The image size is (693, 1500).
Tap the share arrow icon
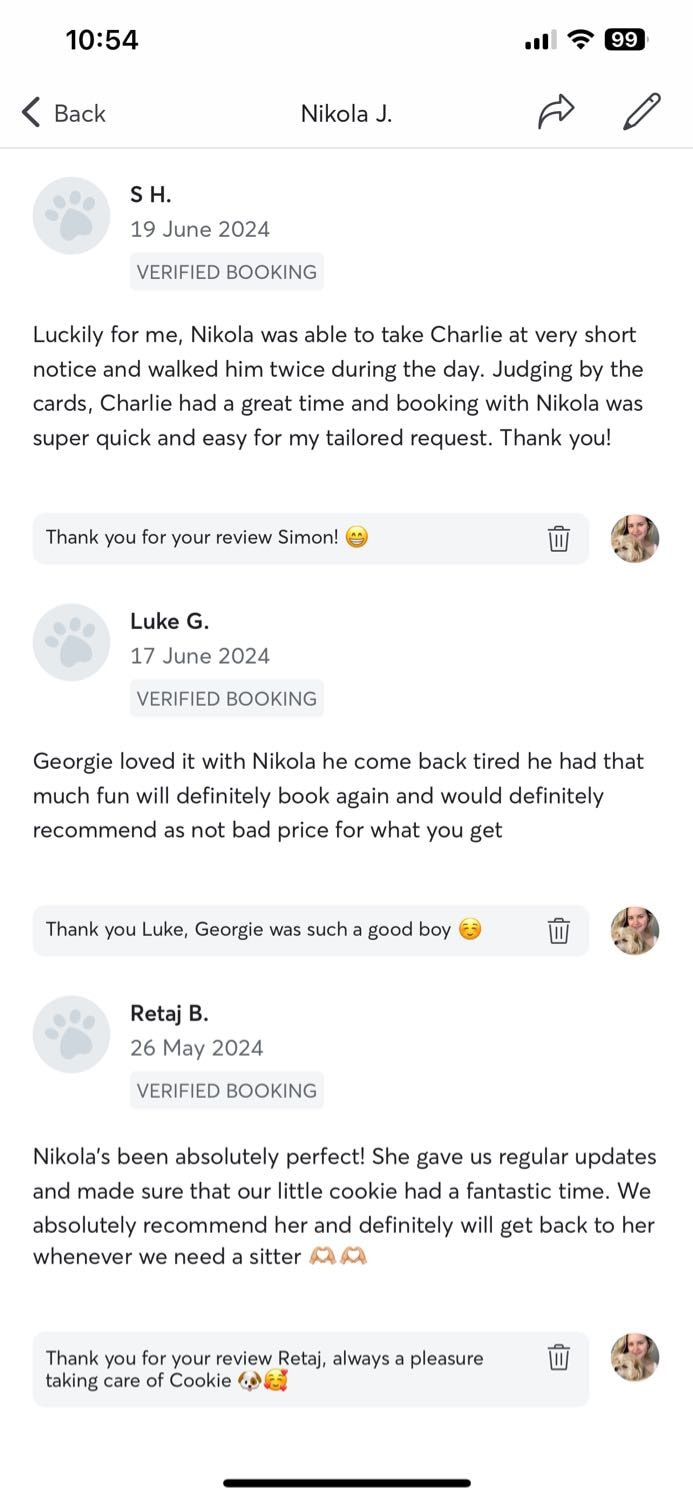(x=556, y=113)
